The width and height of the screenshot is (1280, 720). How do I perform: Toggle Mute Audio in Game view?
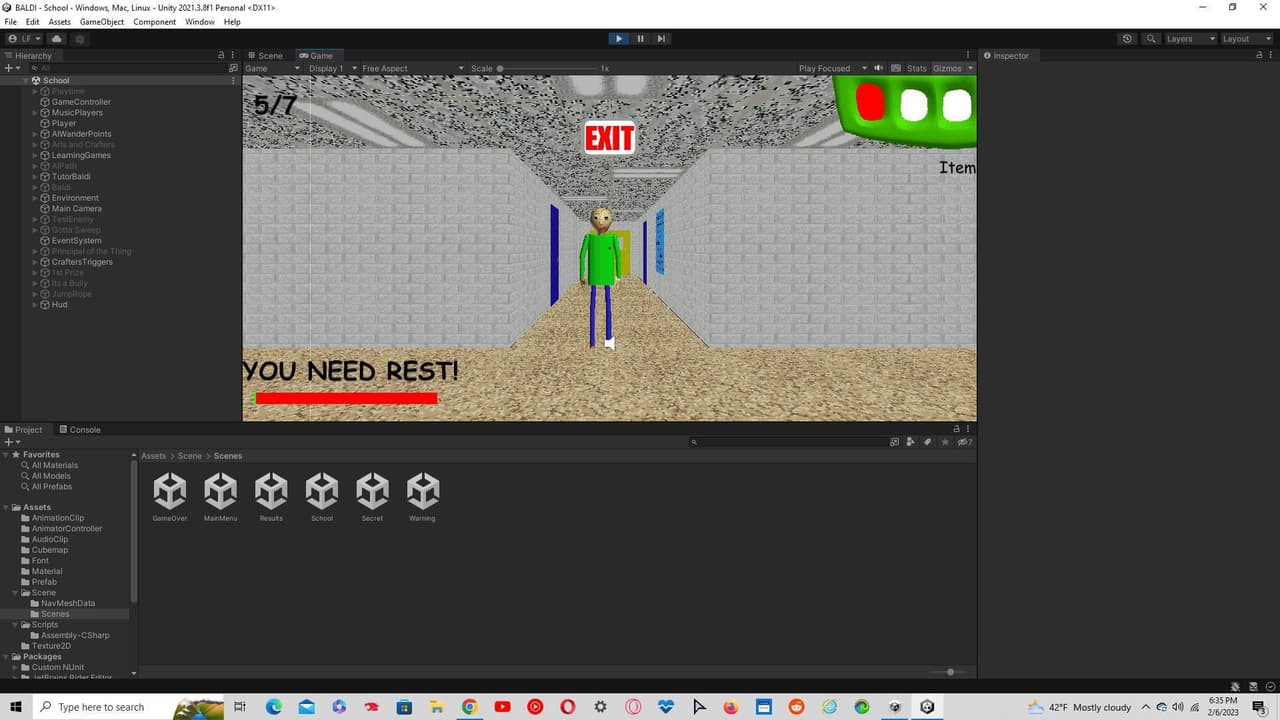point(879,68)
